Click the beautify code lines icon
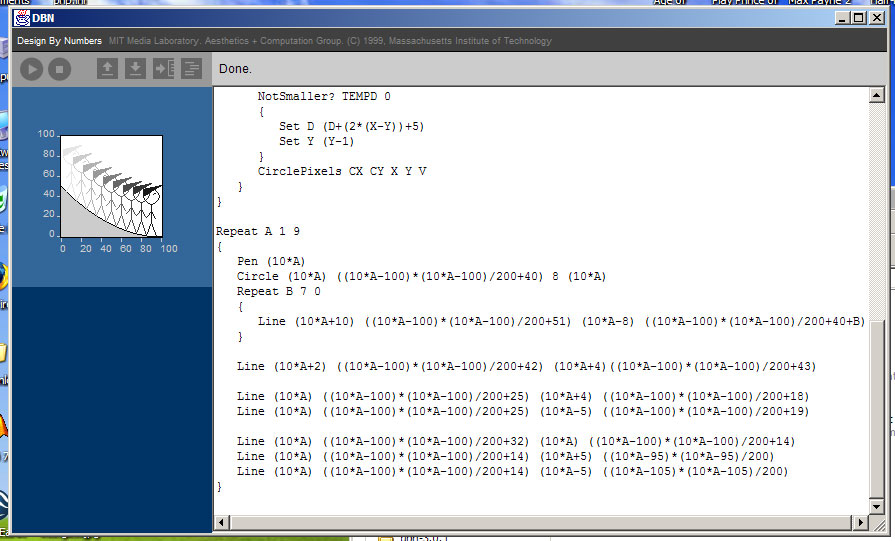This screenshot has width=895, height=541. [191, 69]
